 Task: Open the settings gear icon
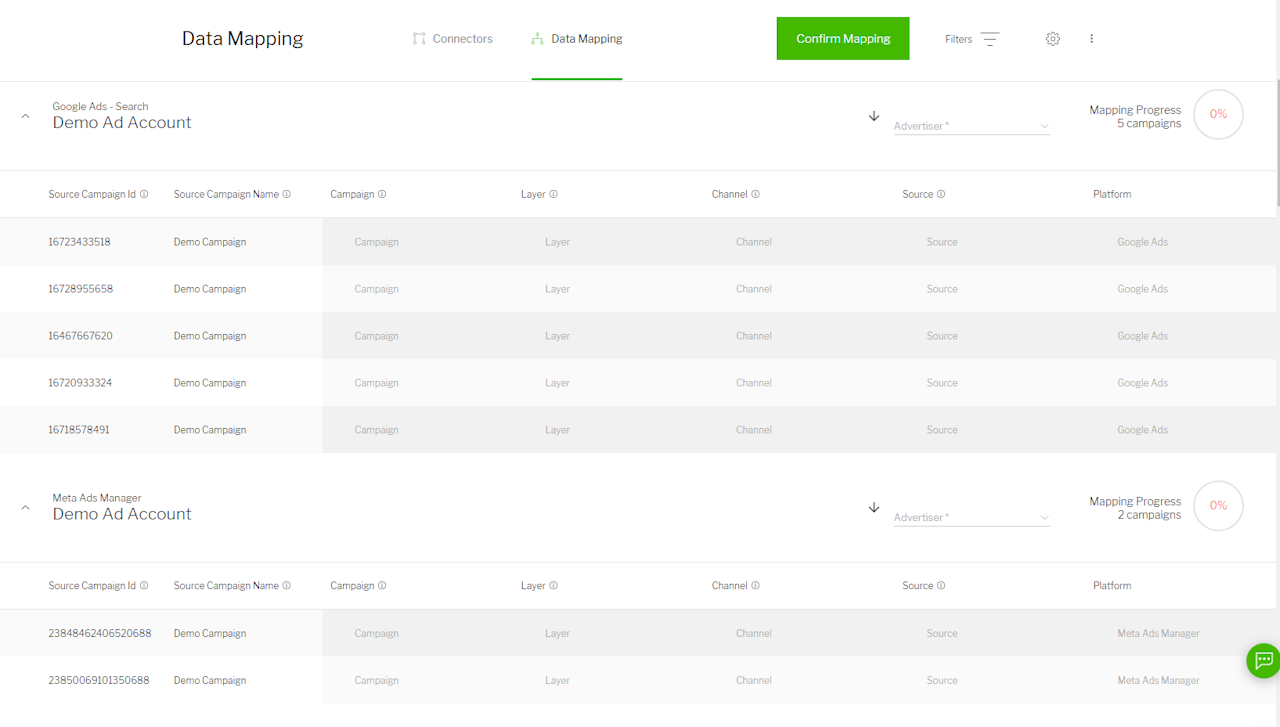[1052, 39]
